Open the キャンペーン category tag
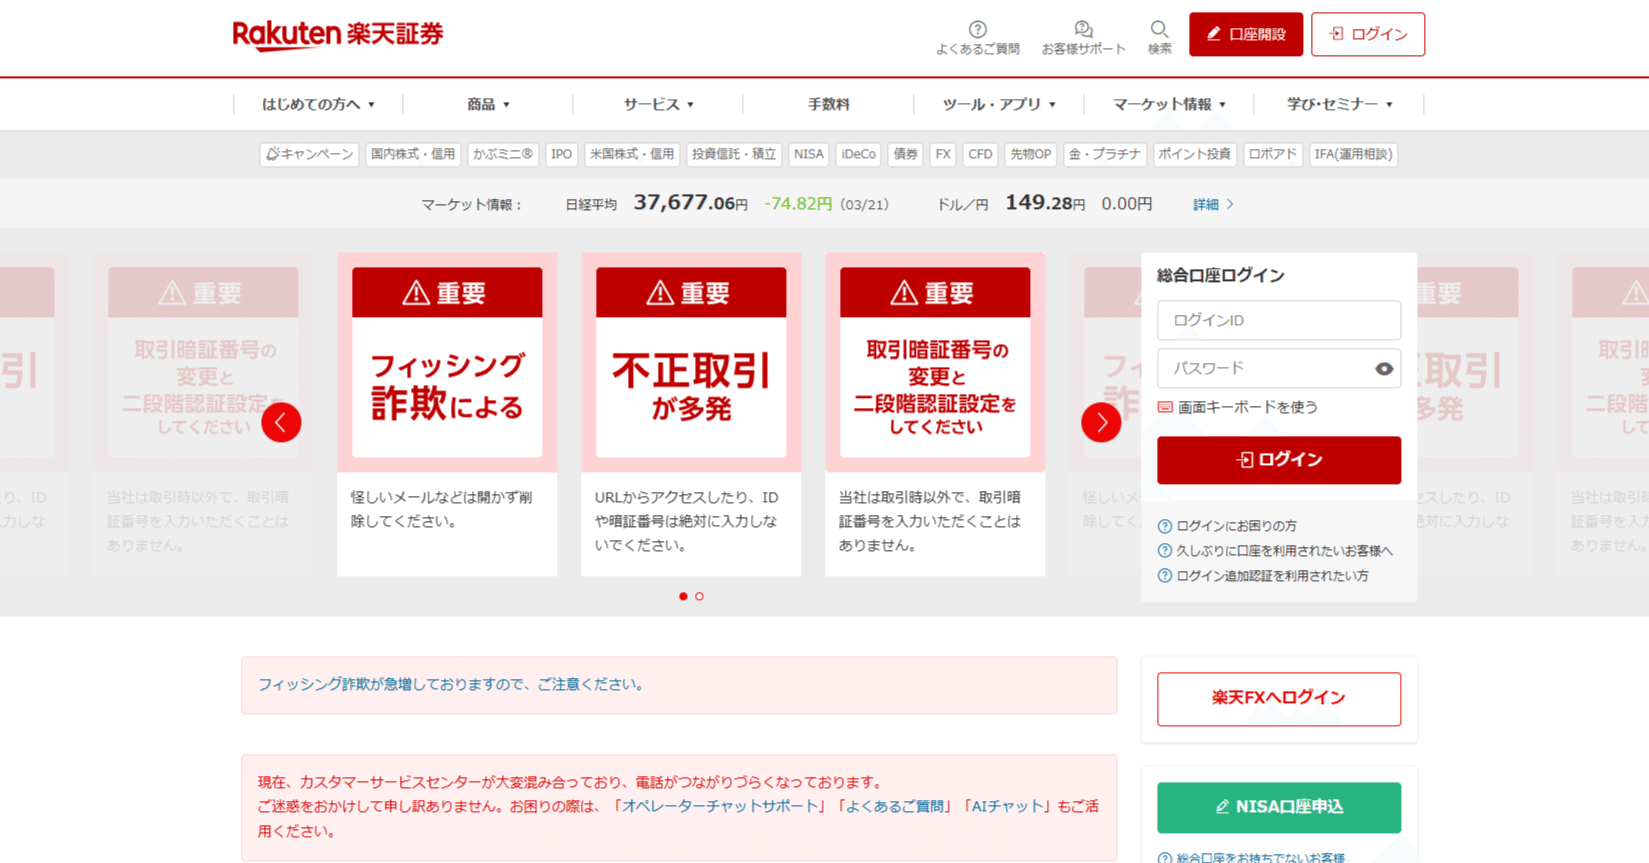The height and width of the screenshot is (863, 1649). pos(309,154)
